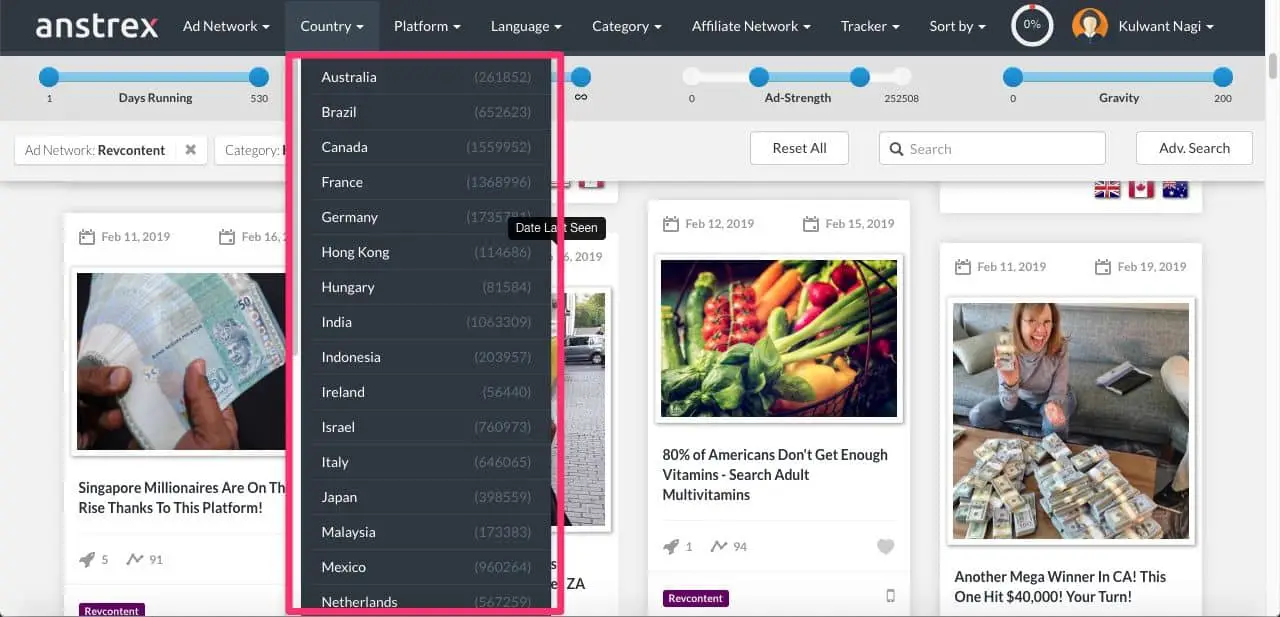The image size is (1280, 617).
Task: Click calendar icon beside Feb 15, 2019
Action: [x=811, y=224]
